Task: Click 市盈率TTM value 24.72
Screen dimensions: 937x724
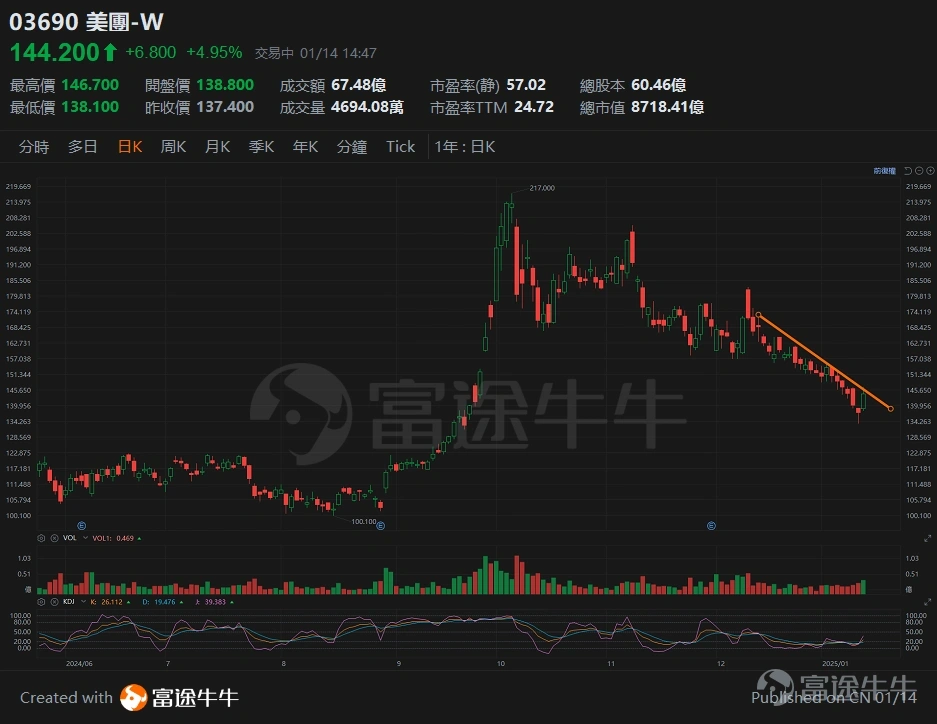Action: (x=534, y=107)
